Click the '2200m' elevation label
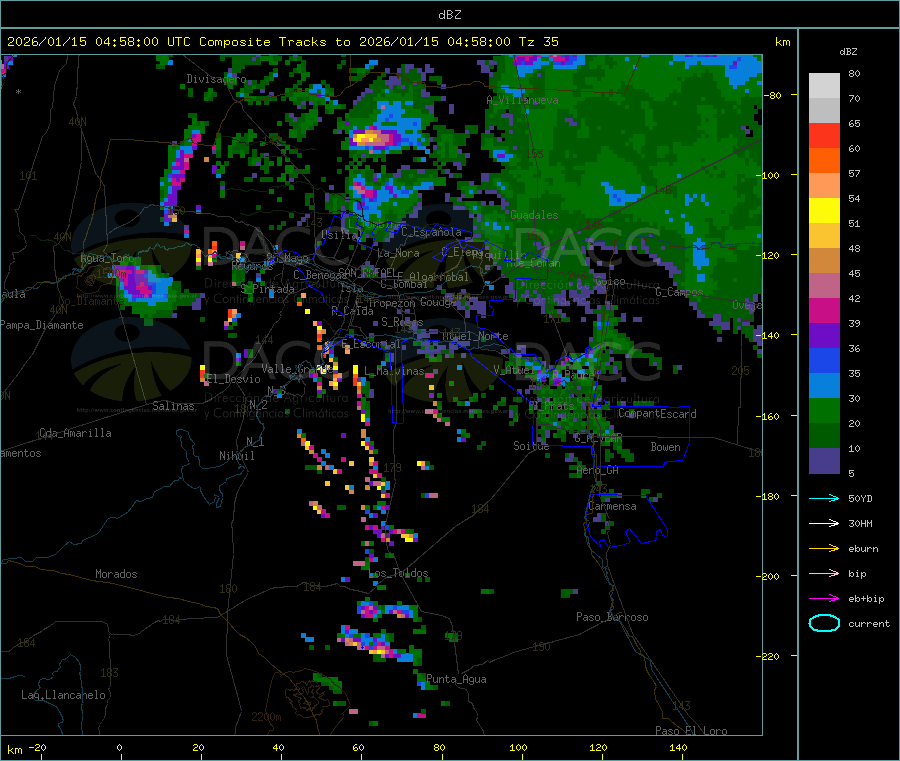The image size is (900, 761). click(266, 717)
